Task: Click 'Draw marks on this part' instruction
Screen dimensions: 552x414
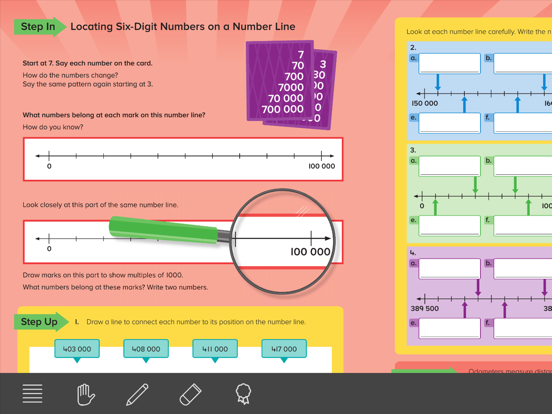Action: point(103,275)
